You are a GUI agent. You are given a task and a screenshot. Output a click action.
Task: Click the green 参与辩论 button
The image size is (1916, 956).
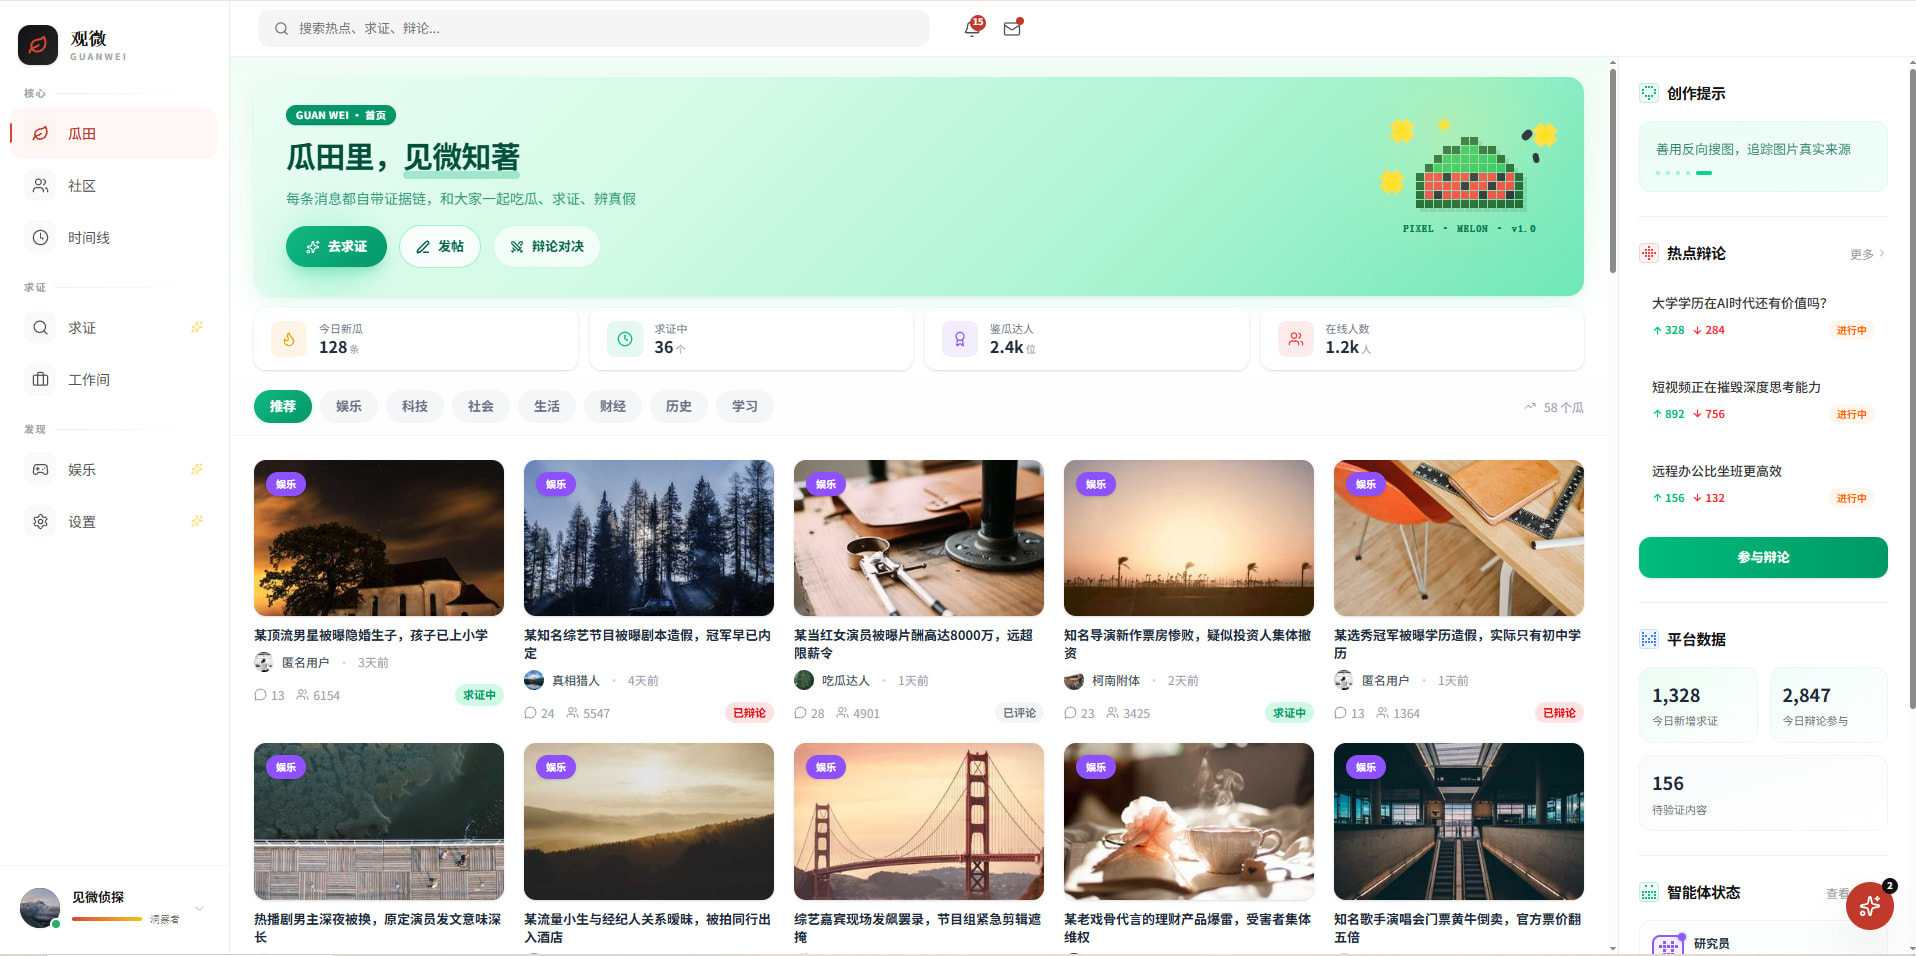tap(1763, 557)
